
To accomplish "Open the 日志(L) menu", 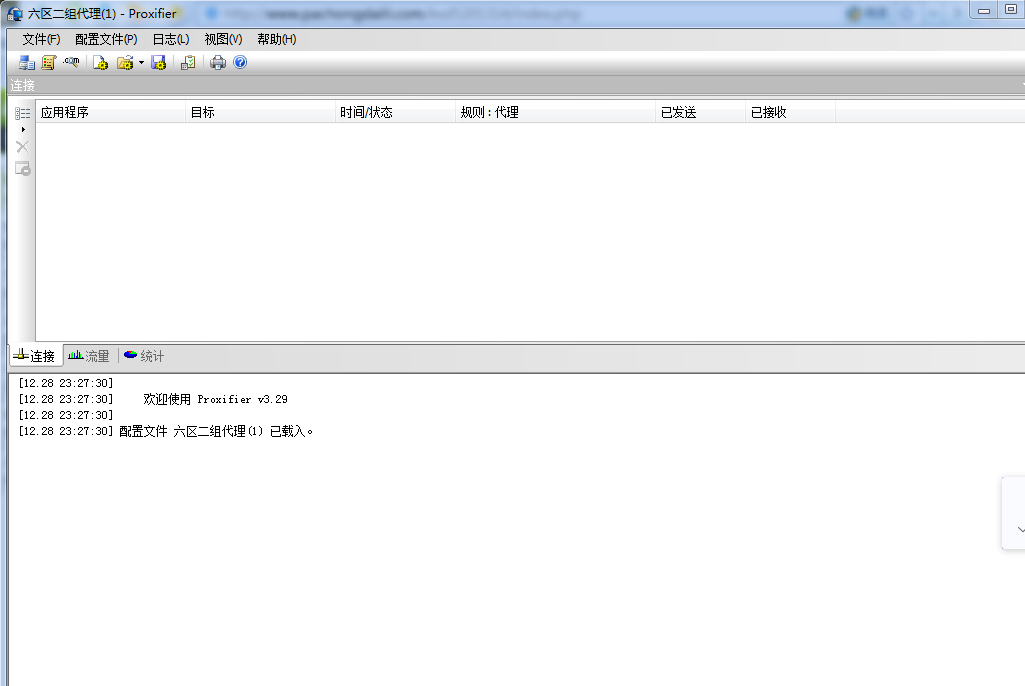I will coord(171,39).
